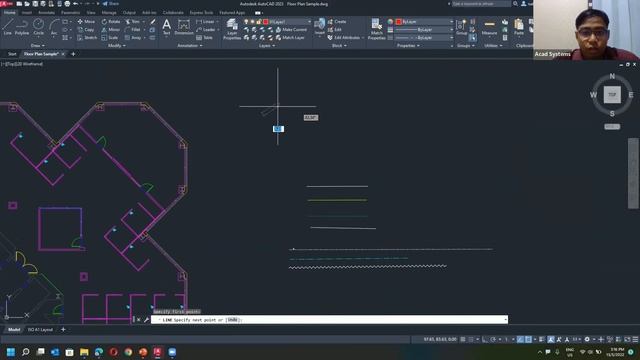Image resolution: width=640 pixels, height=360 pixels.
Task: Toggle snap mode in status bar
Action: click(471, 339)
